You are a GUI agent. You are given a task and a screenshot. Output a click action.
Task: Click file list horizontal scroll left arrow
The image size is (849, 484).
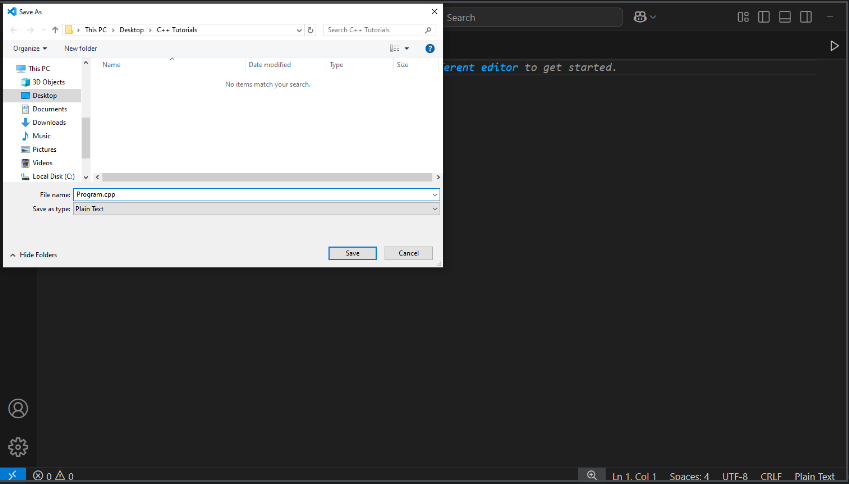pos(97,177)
